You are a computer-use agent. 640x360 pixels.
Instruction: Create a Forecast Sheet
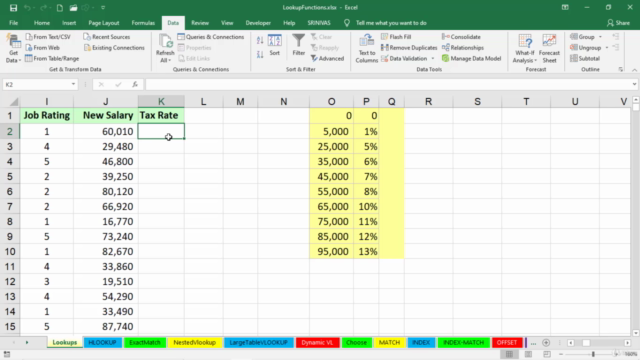point(549,49)
